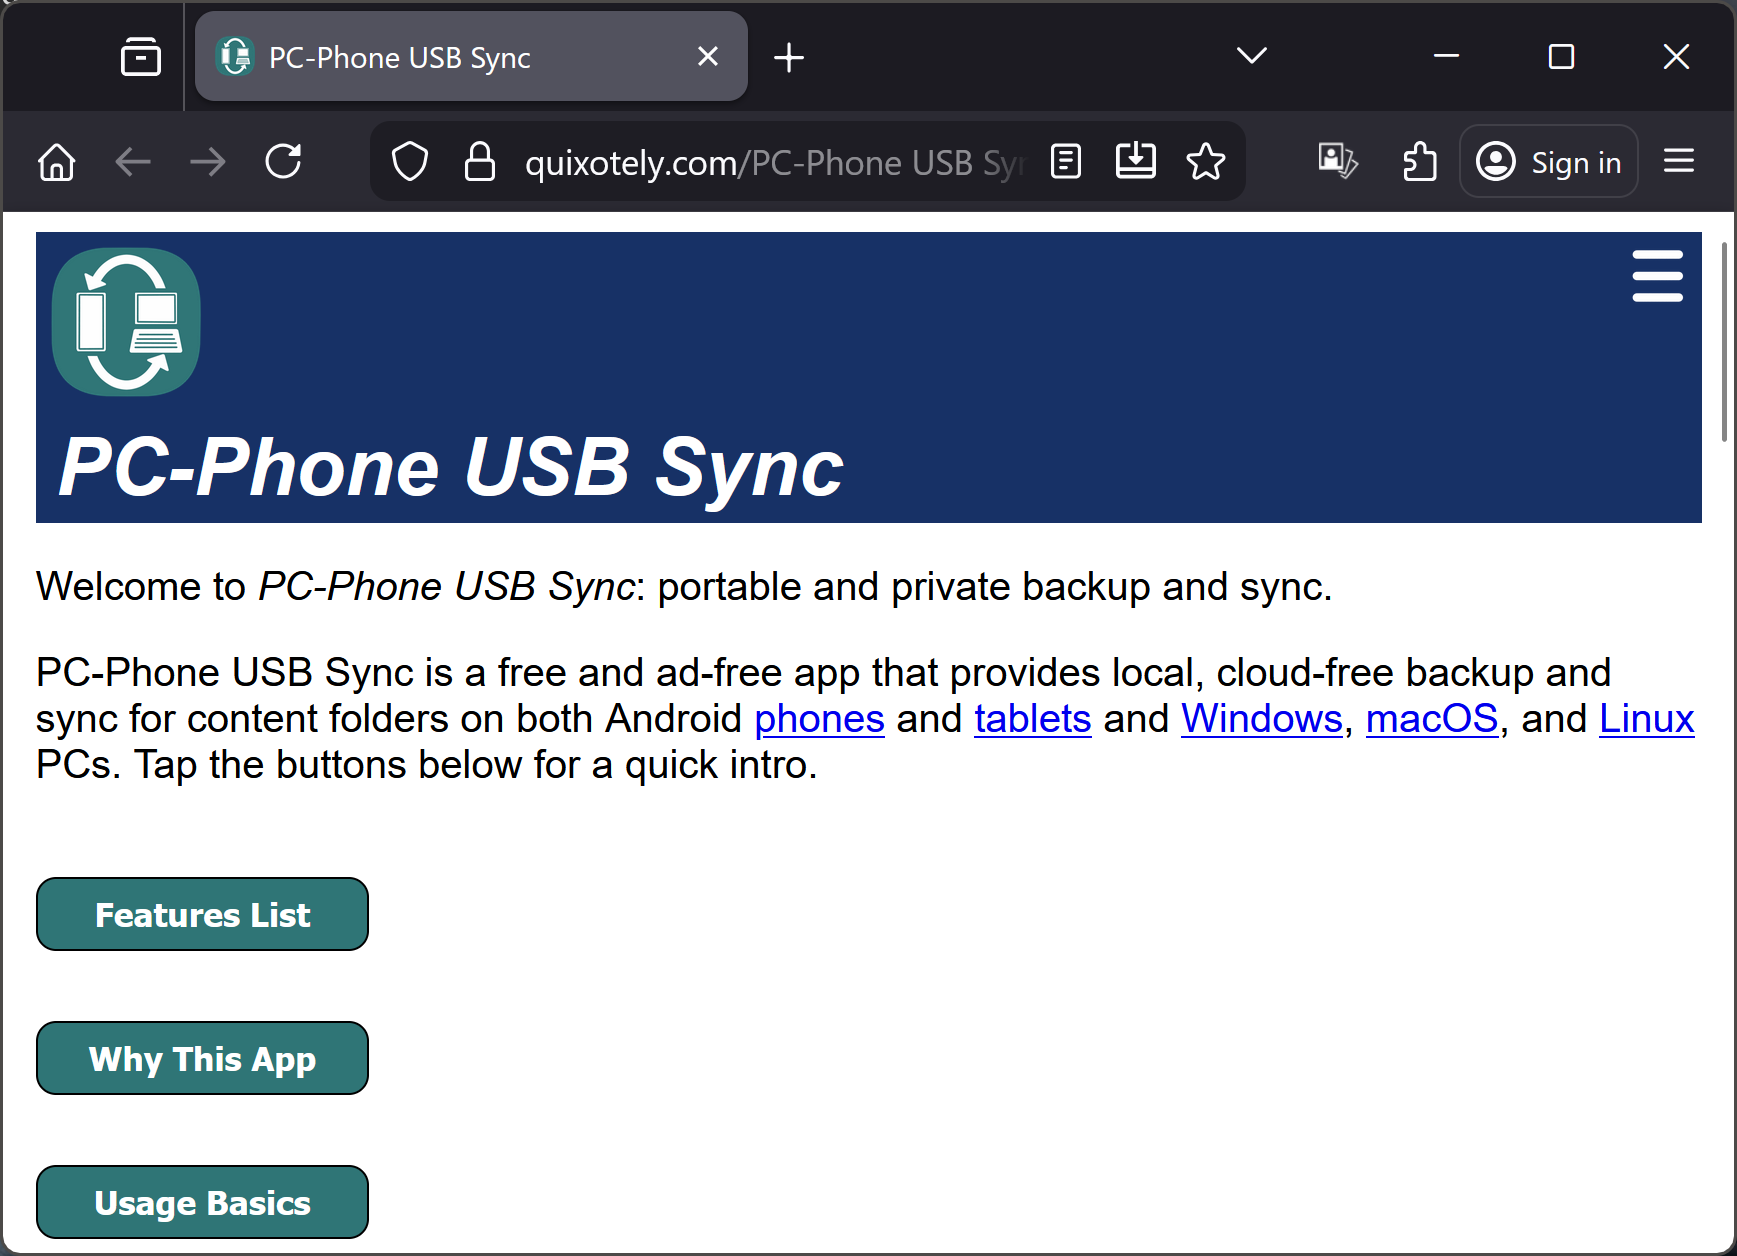
Task: Click the padlock site security icon
Action: pyautogui.click(x=480, y=162)
